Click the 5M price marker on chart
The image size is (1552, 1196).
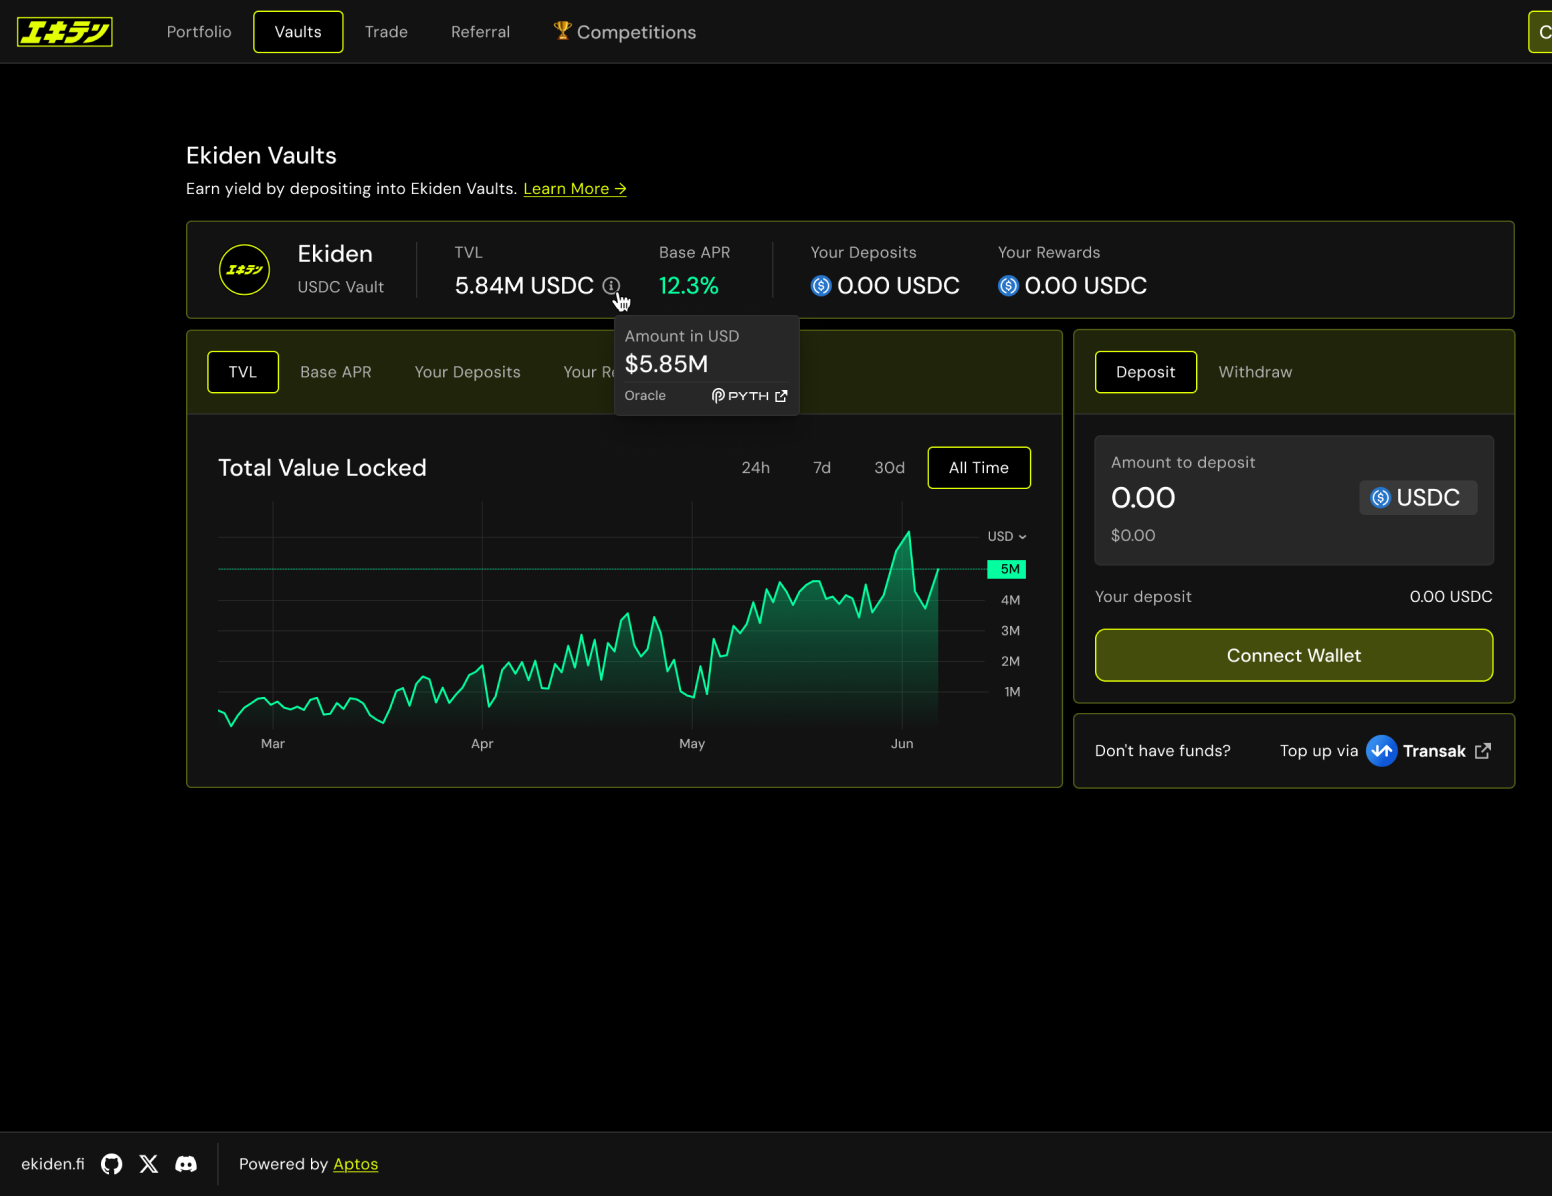point(1007,569)
